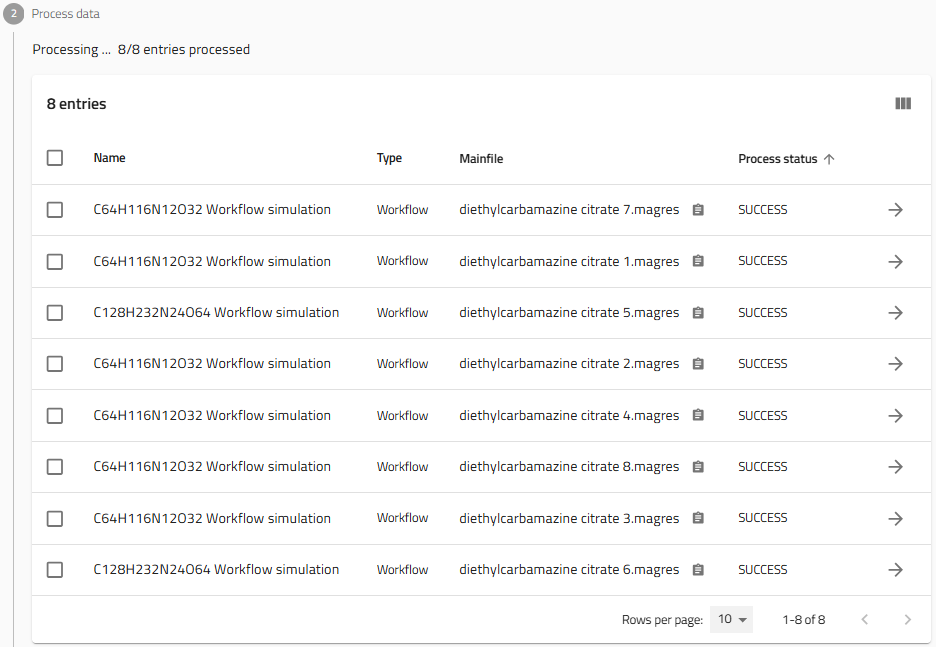Select row with citrate 3.magres checkbox
936x647 pixels.
coord(55,519)
